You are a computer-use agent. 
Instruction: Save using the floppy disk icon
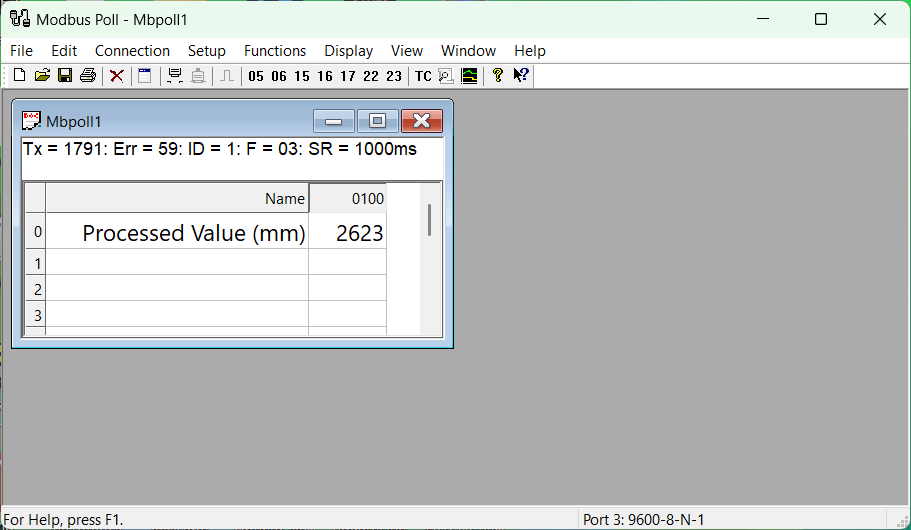coord(65,76)
